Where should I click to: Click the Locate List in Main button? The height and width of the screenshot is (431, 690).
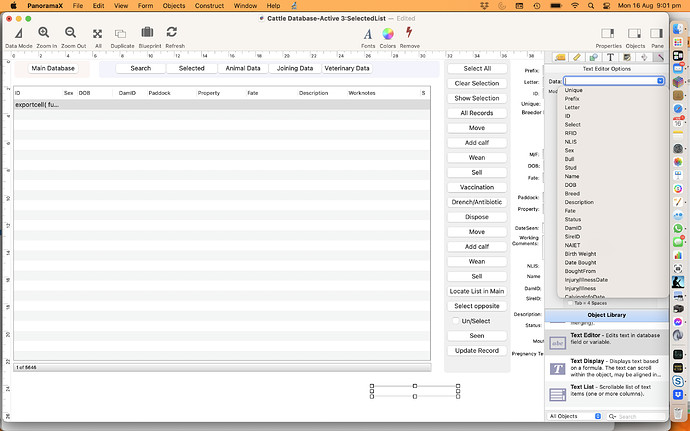point(477,291)
